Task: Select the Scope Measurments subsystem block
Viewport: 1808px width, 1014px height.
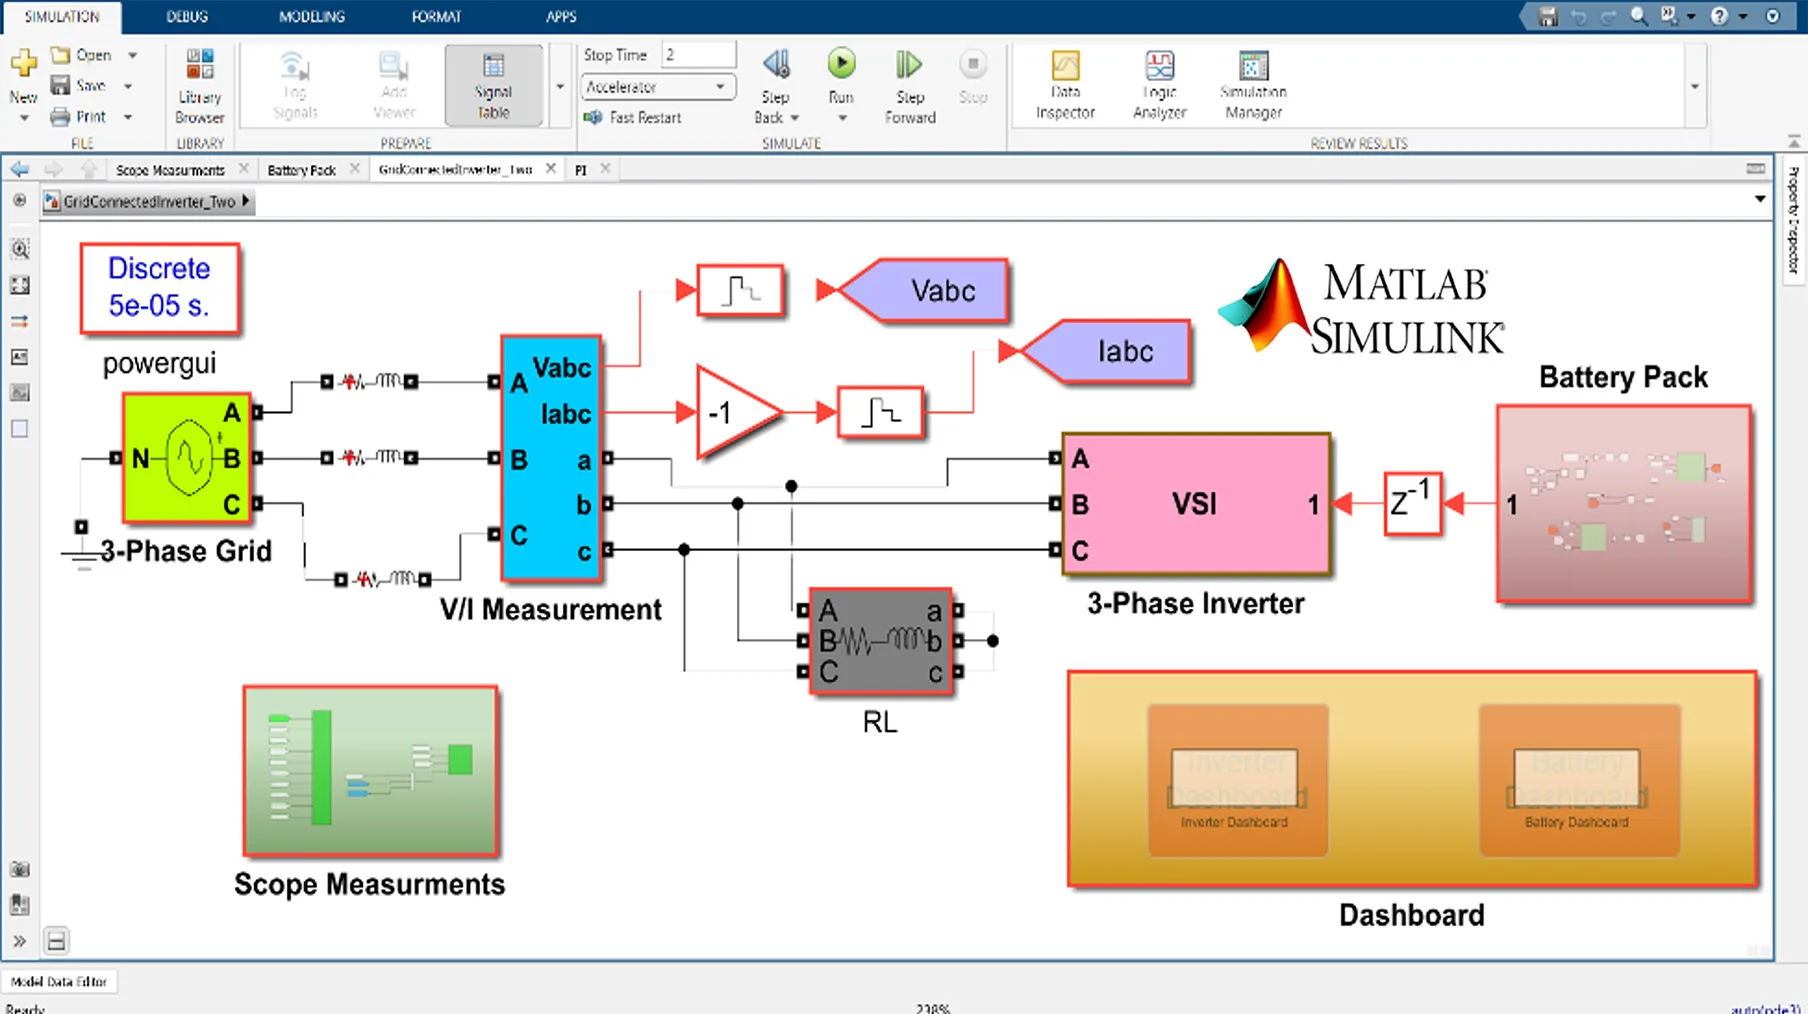Action: (370, 771)
